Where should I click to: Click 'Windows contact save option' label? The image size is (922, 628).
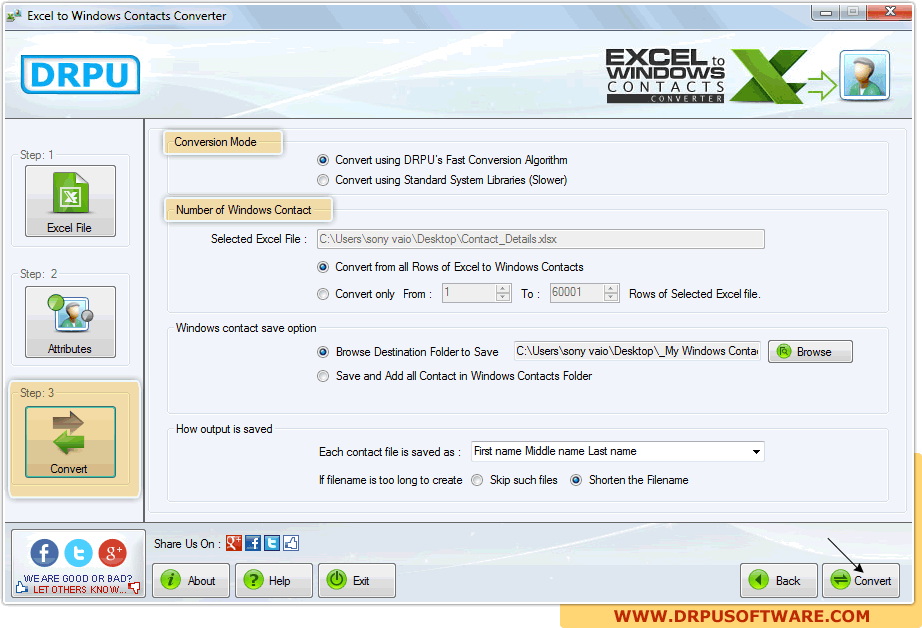click(x=246, y=328)
